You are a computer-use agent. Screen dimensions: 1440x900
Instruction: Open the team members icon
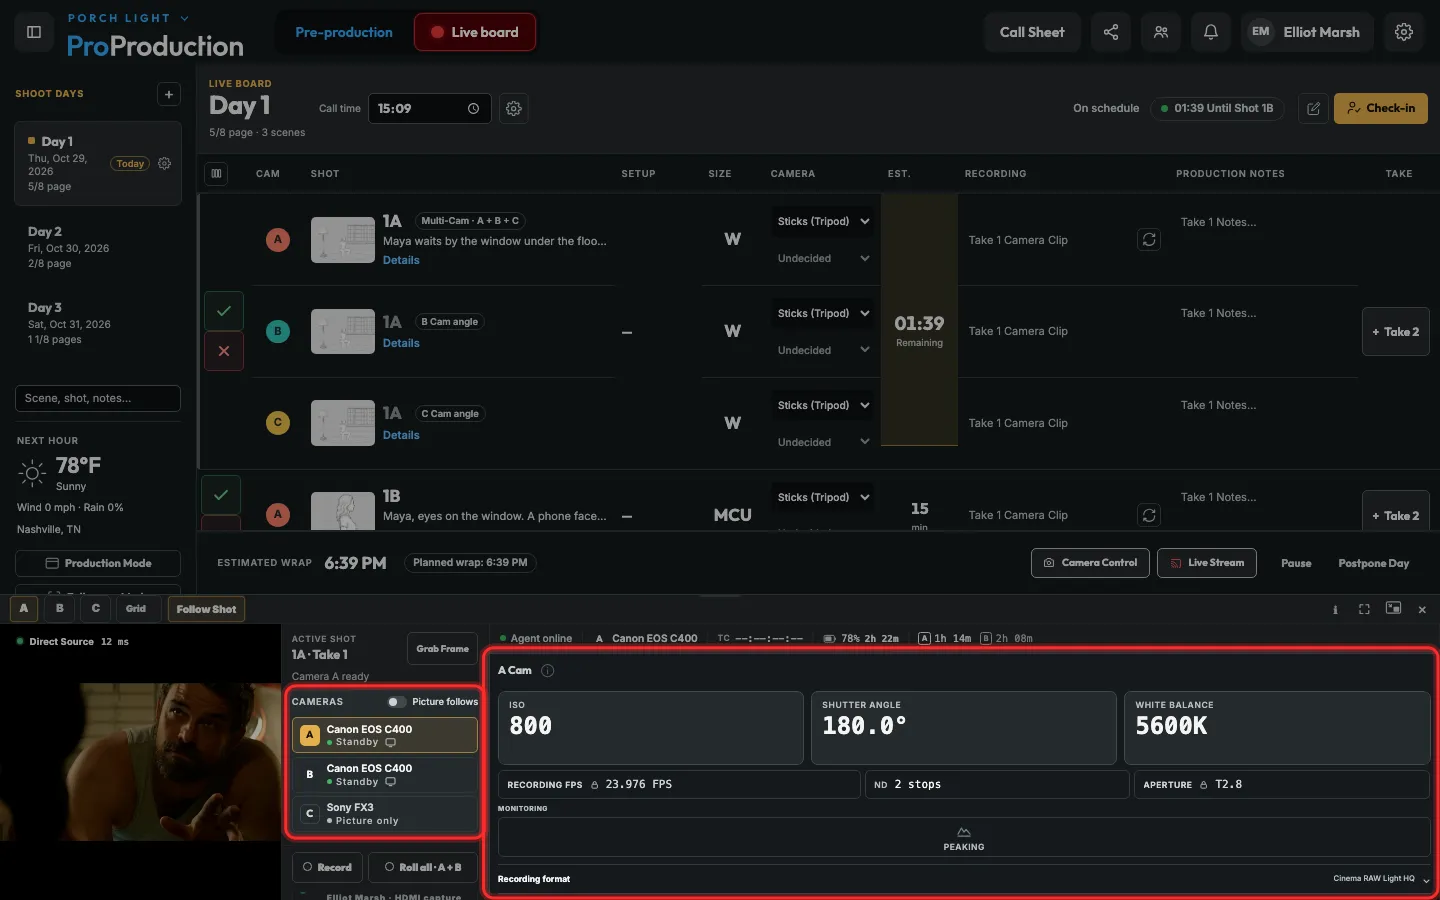point(1161,32)
